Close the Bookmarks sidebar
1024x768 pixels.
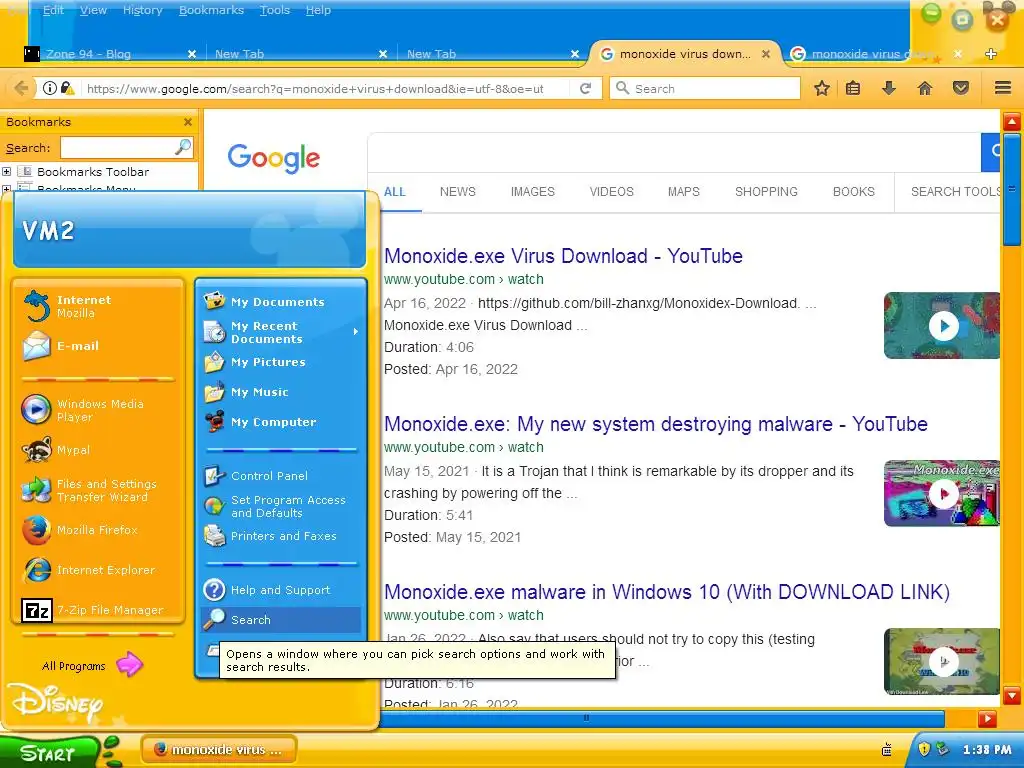click(x=188, y=122)
